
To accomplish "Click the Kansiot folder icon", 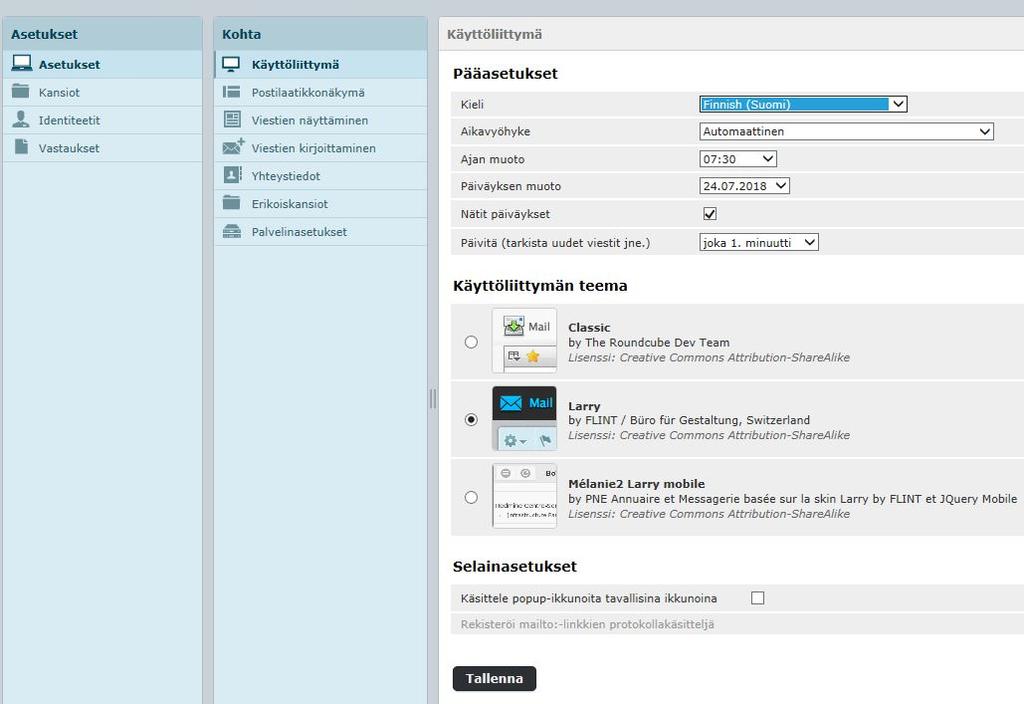I will pos(20,93).
